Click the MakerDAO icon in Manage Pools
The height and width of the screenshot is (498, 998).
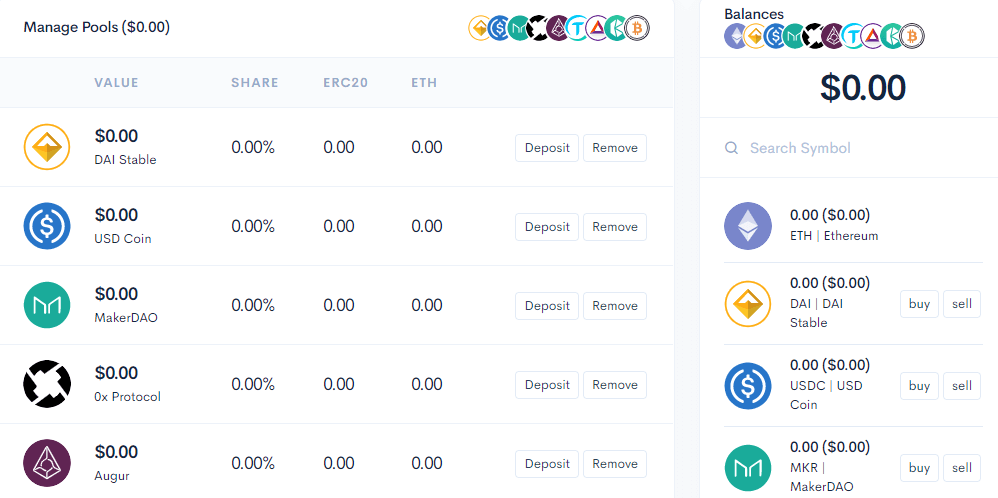[x=47, y=305]
